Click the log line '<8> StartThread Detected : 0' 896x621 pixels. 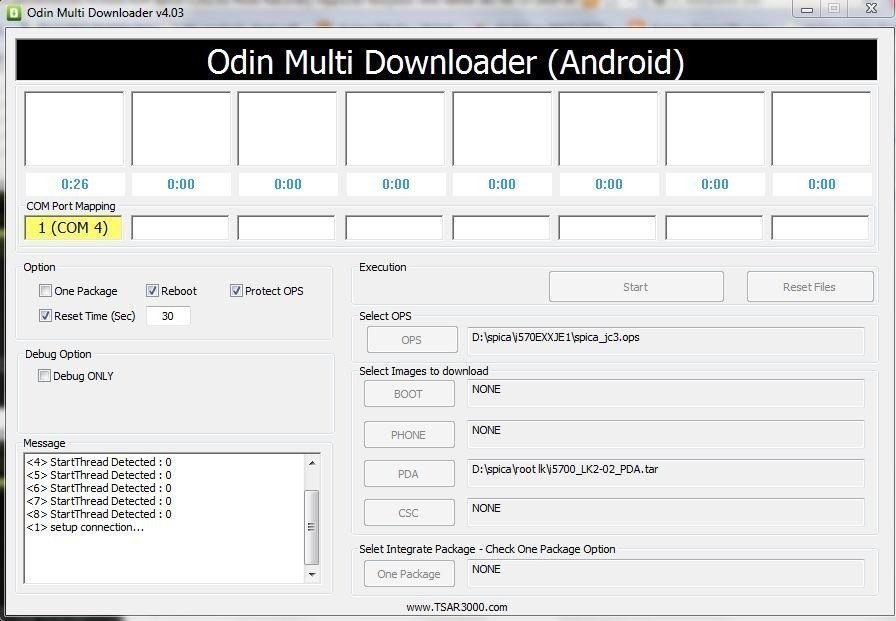click(x=99, y=514)
